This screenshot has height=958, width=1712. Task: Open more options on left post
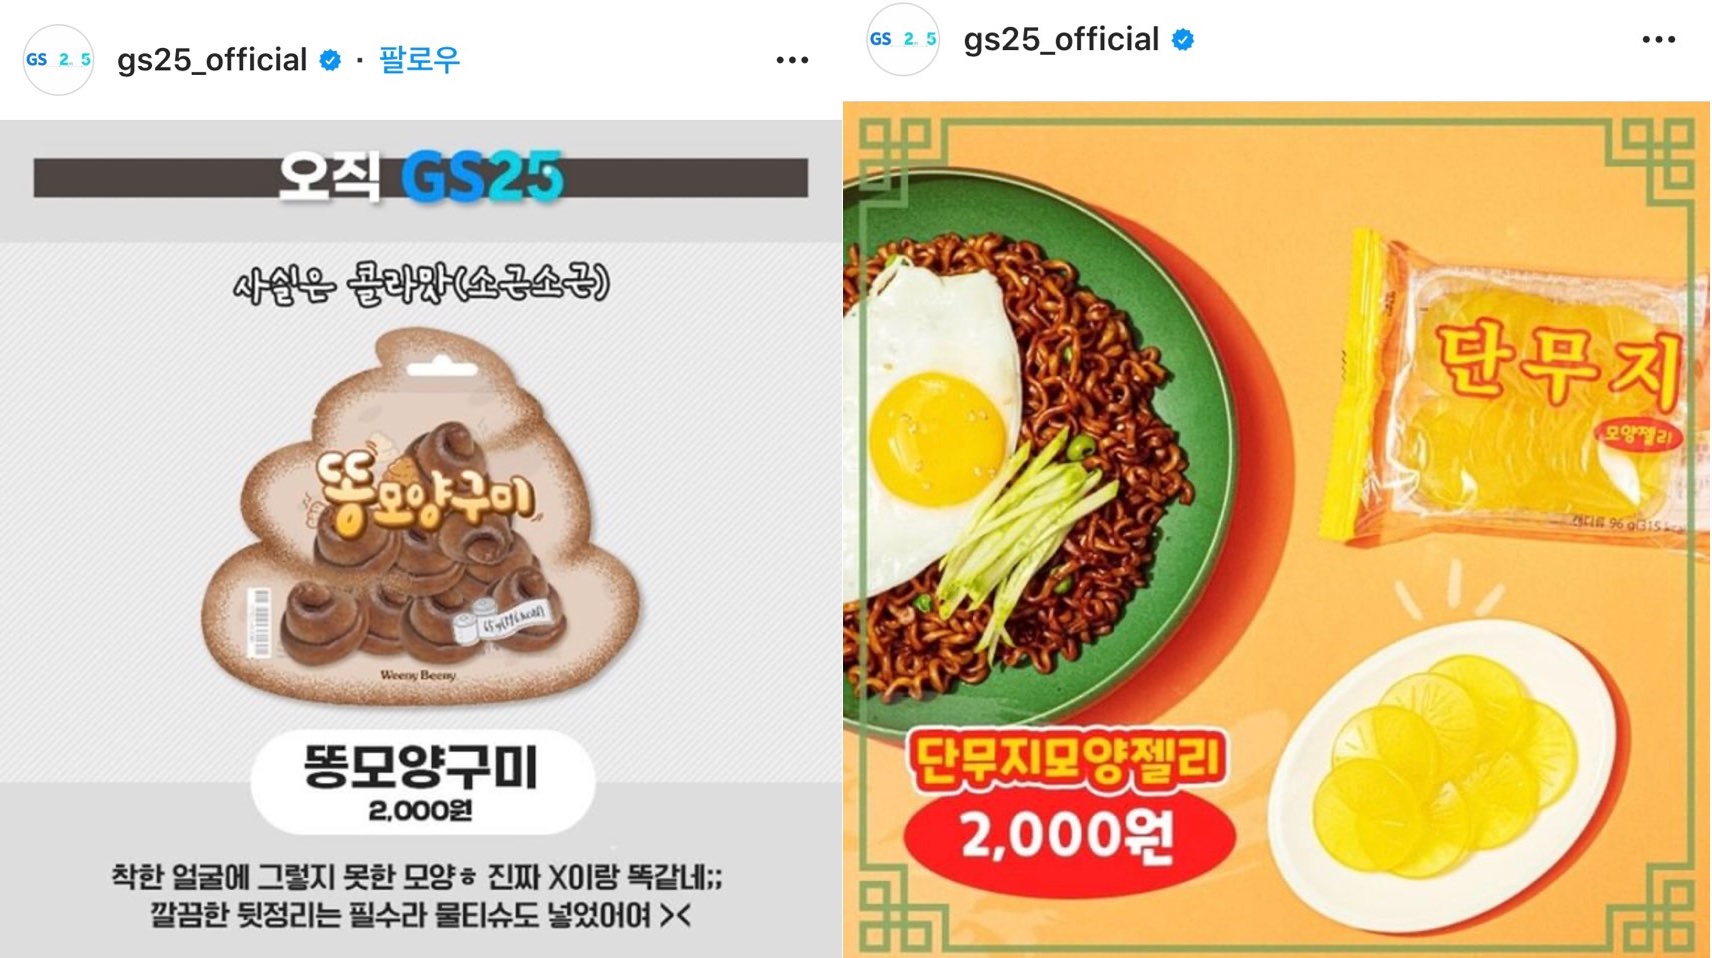tap(792, 60)
